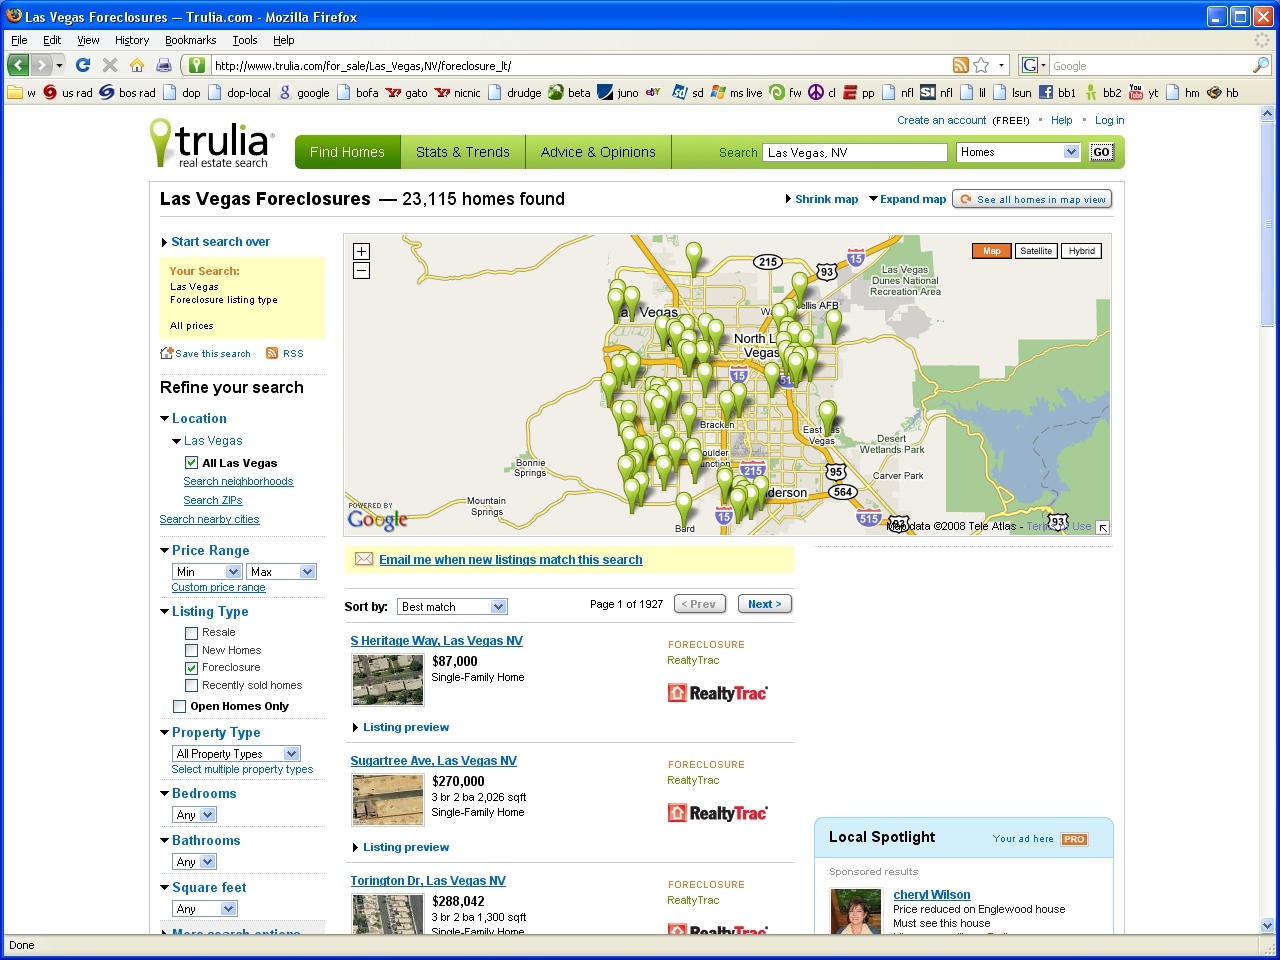
Task: Open the Bookmarks menu
Action: click(x=190, y=40)
